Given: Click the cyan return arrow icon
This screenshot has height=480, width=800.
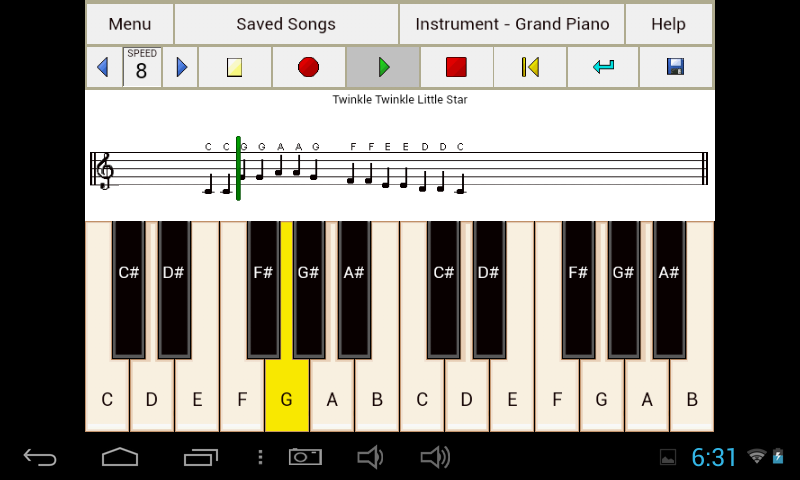Looking at the screenshot, I should click(603, 67).
